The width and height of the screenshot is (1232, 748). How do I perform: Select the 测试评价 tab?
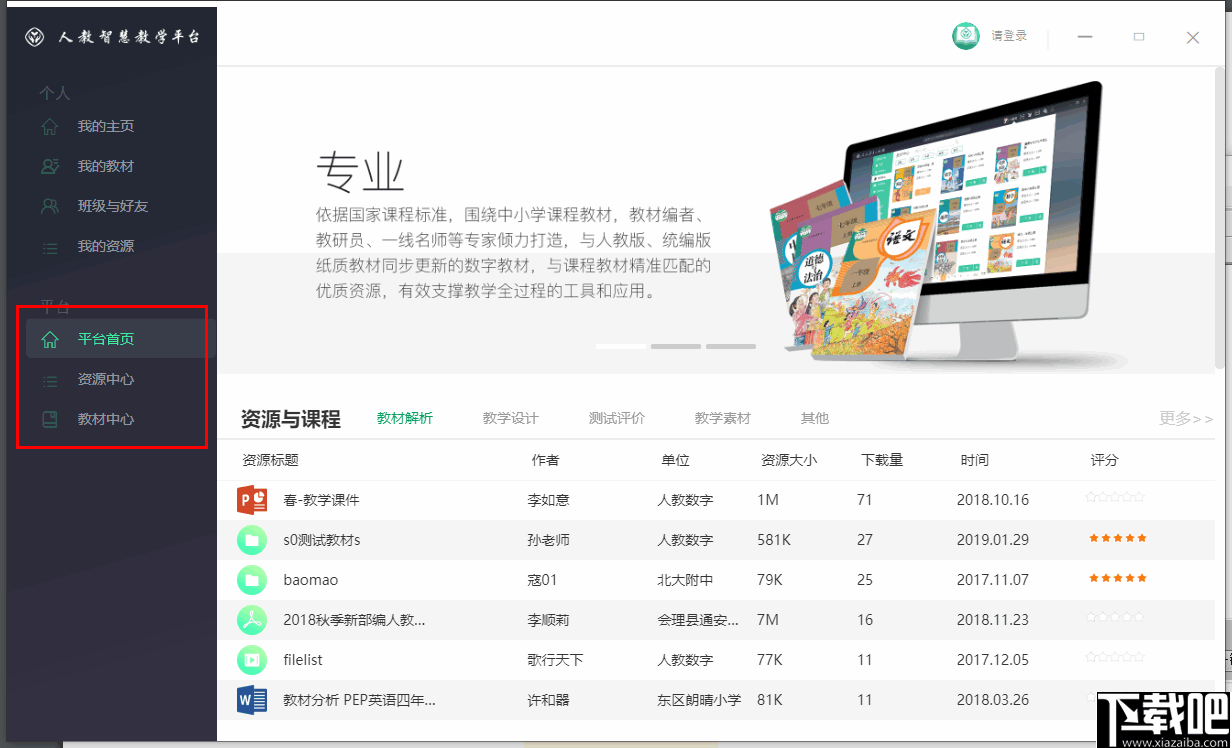tap(617, 418)
